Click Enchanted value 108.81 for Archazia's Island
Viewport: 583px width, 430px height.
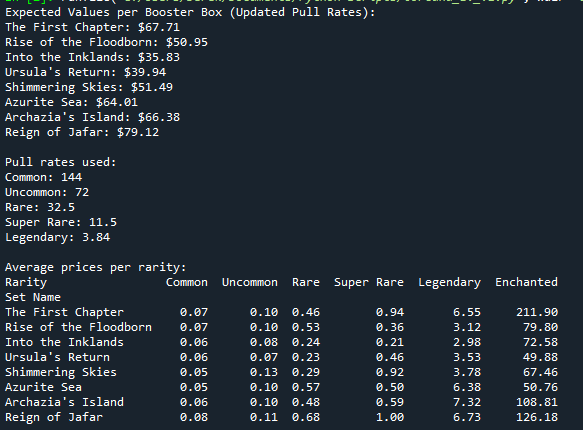[537, 402]
